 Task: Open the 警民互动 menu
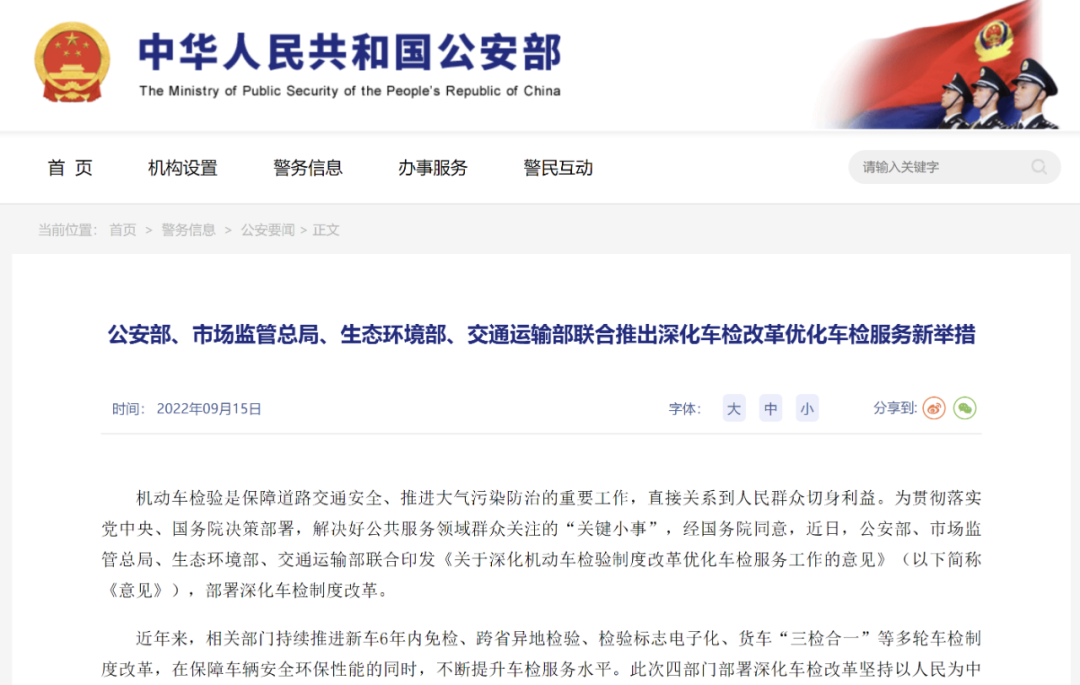pos(558,168)
